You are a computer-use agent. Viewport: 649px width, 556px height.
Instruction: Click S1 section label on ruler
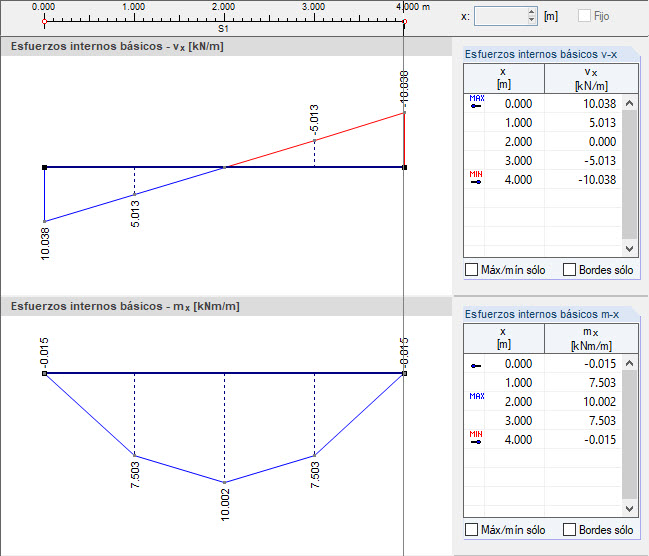coord(223,29)
